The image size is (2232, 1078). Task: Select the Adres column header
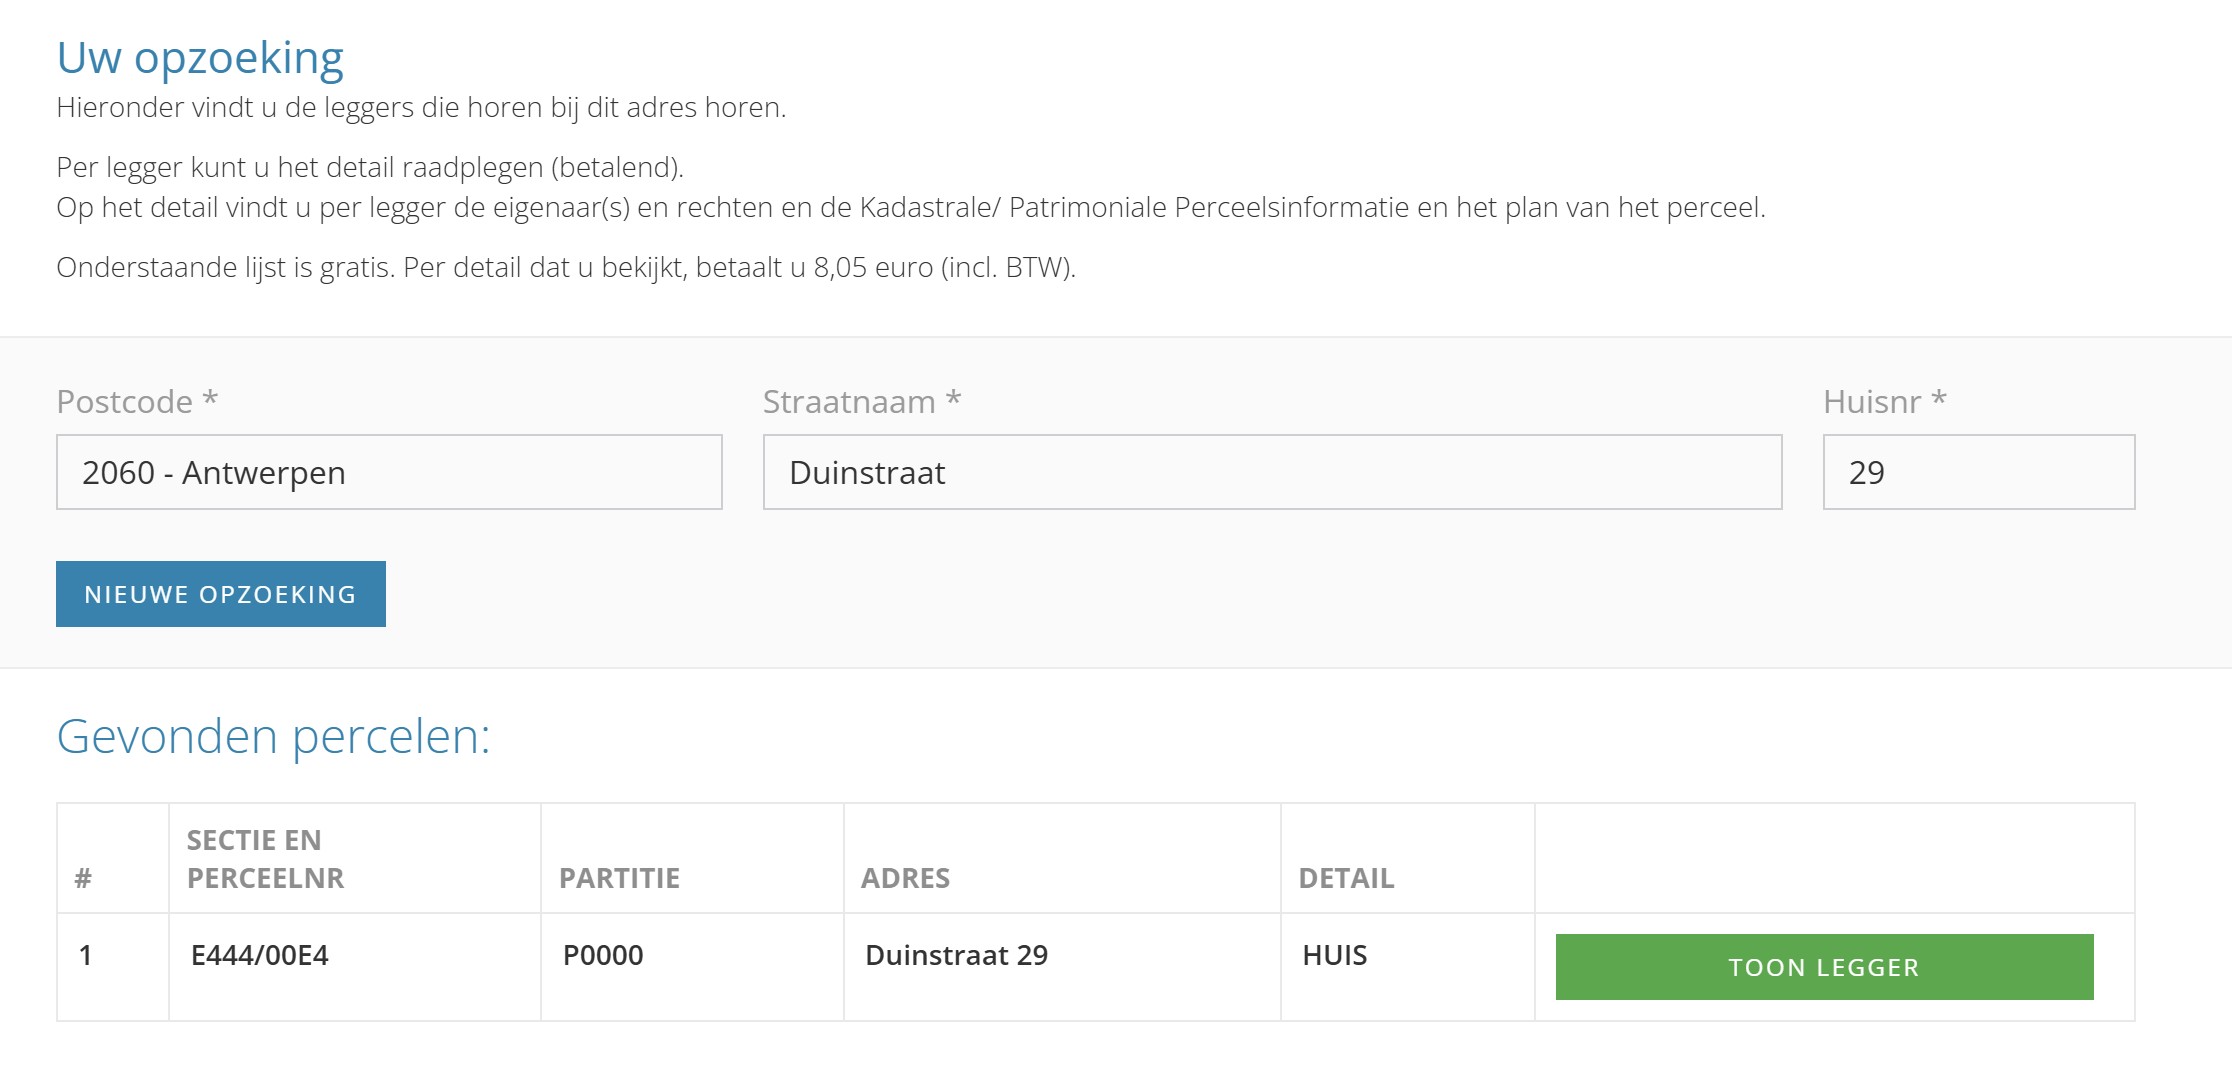tap(905, 878)
